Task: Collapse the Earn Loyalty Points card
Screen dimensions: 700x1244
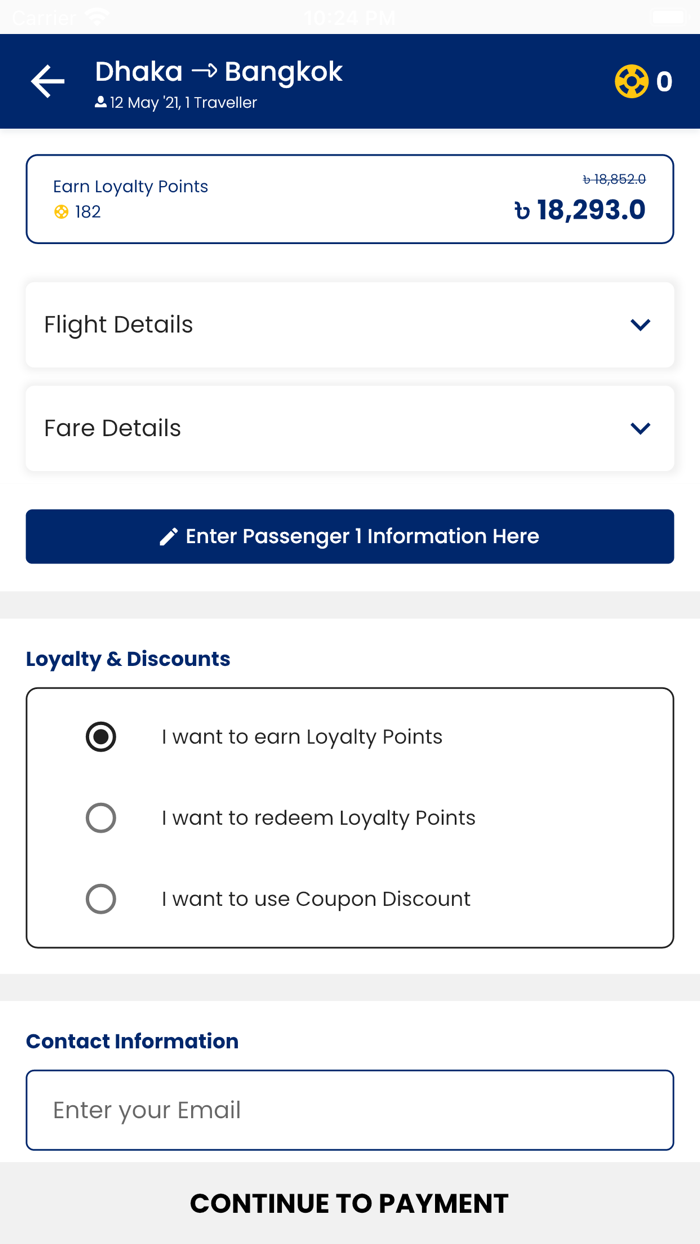Action: [x=350, y=198]
